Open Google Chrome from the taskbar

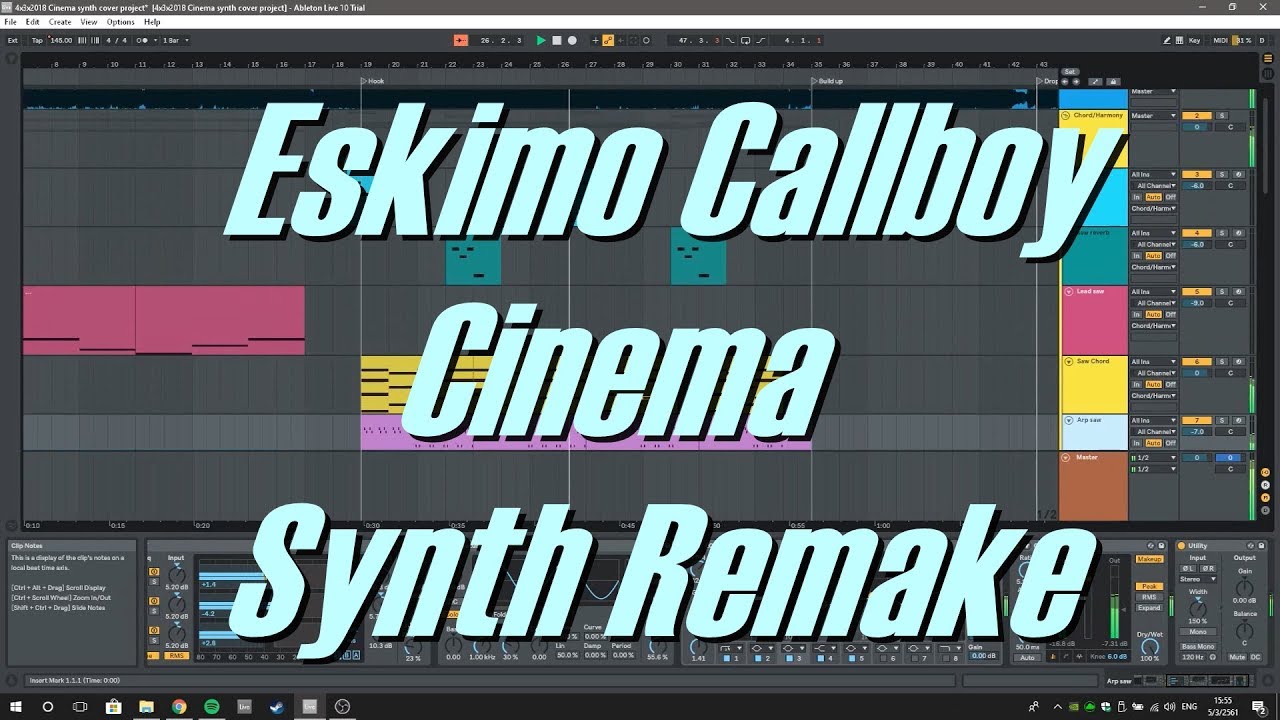coord(179,706)
